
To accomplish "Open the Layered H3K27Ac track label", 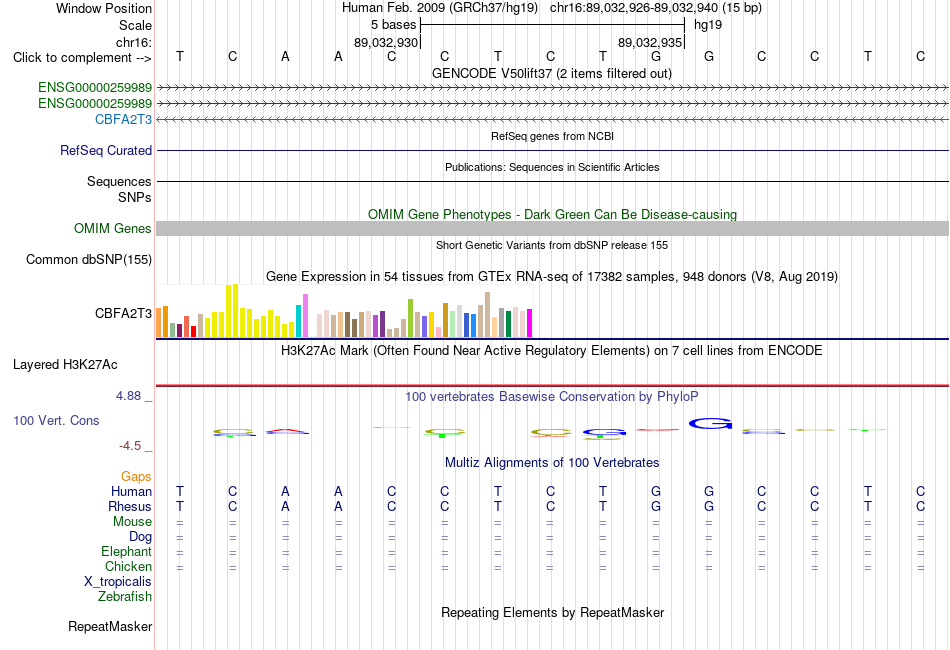I will pyautogui.click(x=65, y=365).
